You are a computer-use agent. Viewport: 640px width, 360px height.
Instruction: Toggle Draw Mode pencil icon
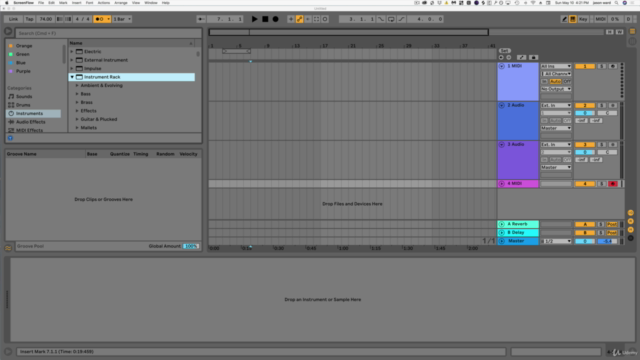(564, 19)
